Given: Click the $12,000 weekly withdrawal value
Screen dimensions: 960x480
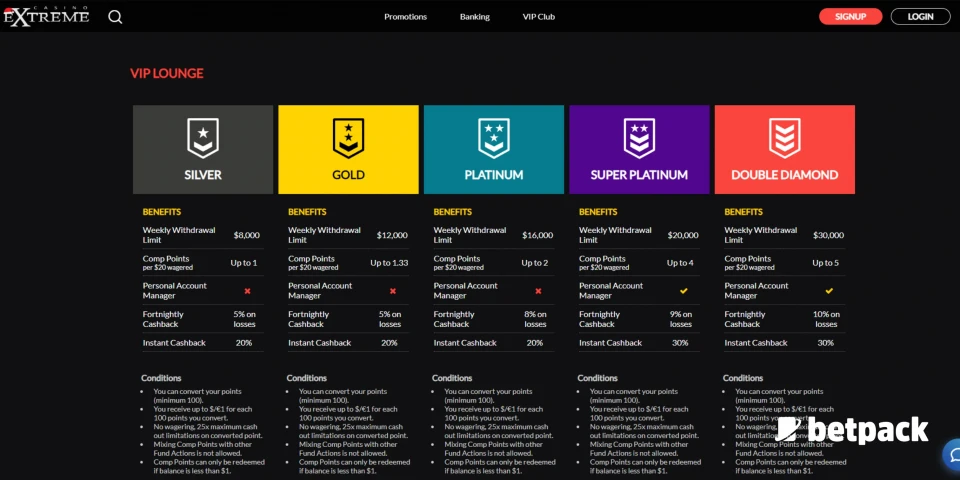Looking at the screenshot, I should (392, 235).
